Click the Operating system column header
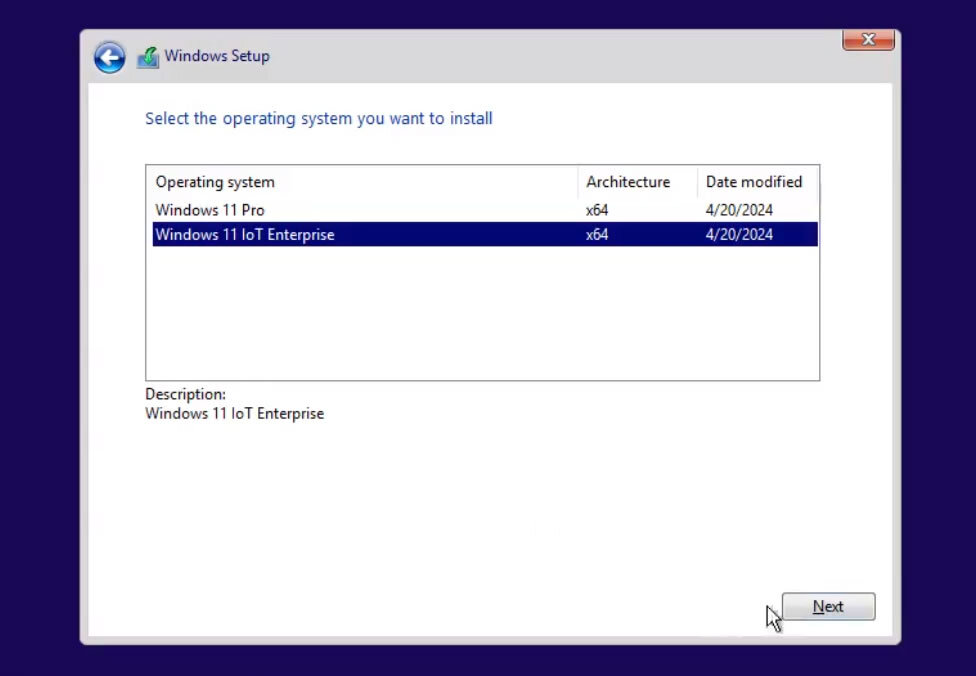This screenshot has height=676, width=976. tap(362, 182)
